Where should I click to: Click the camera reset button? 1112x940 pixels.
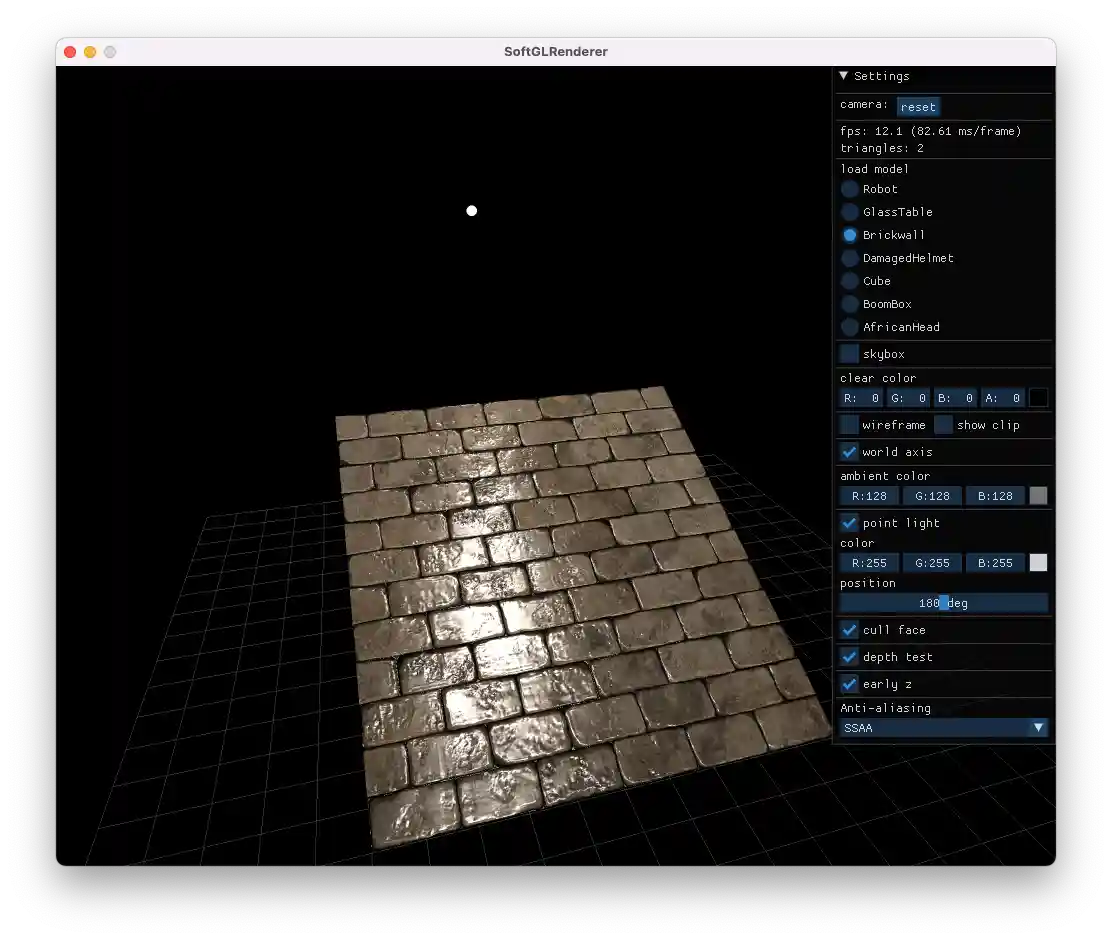917,107
